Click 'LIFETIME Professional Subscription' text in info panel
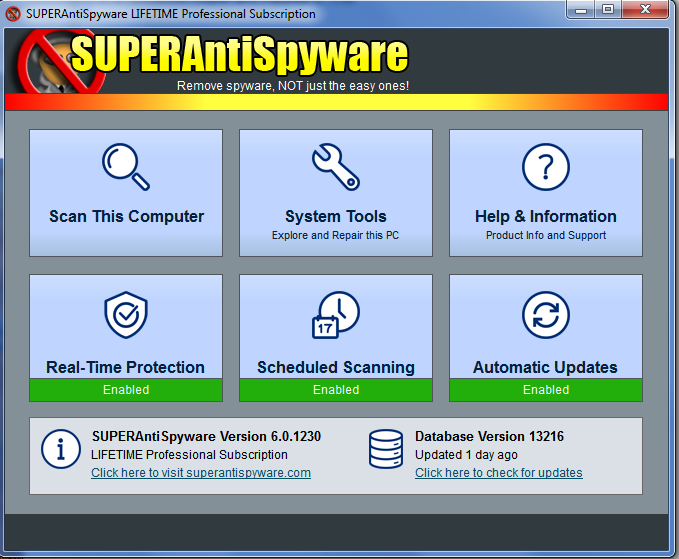679x559 pixels. coord(189,455)
